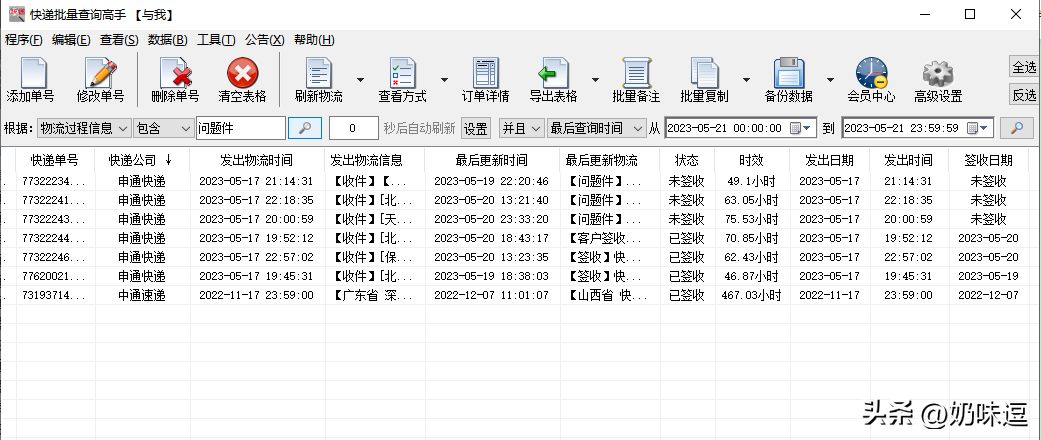Open 订单详情 order details

pos(485,80)
